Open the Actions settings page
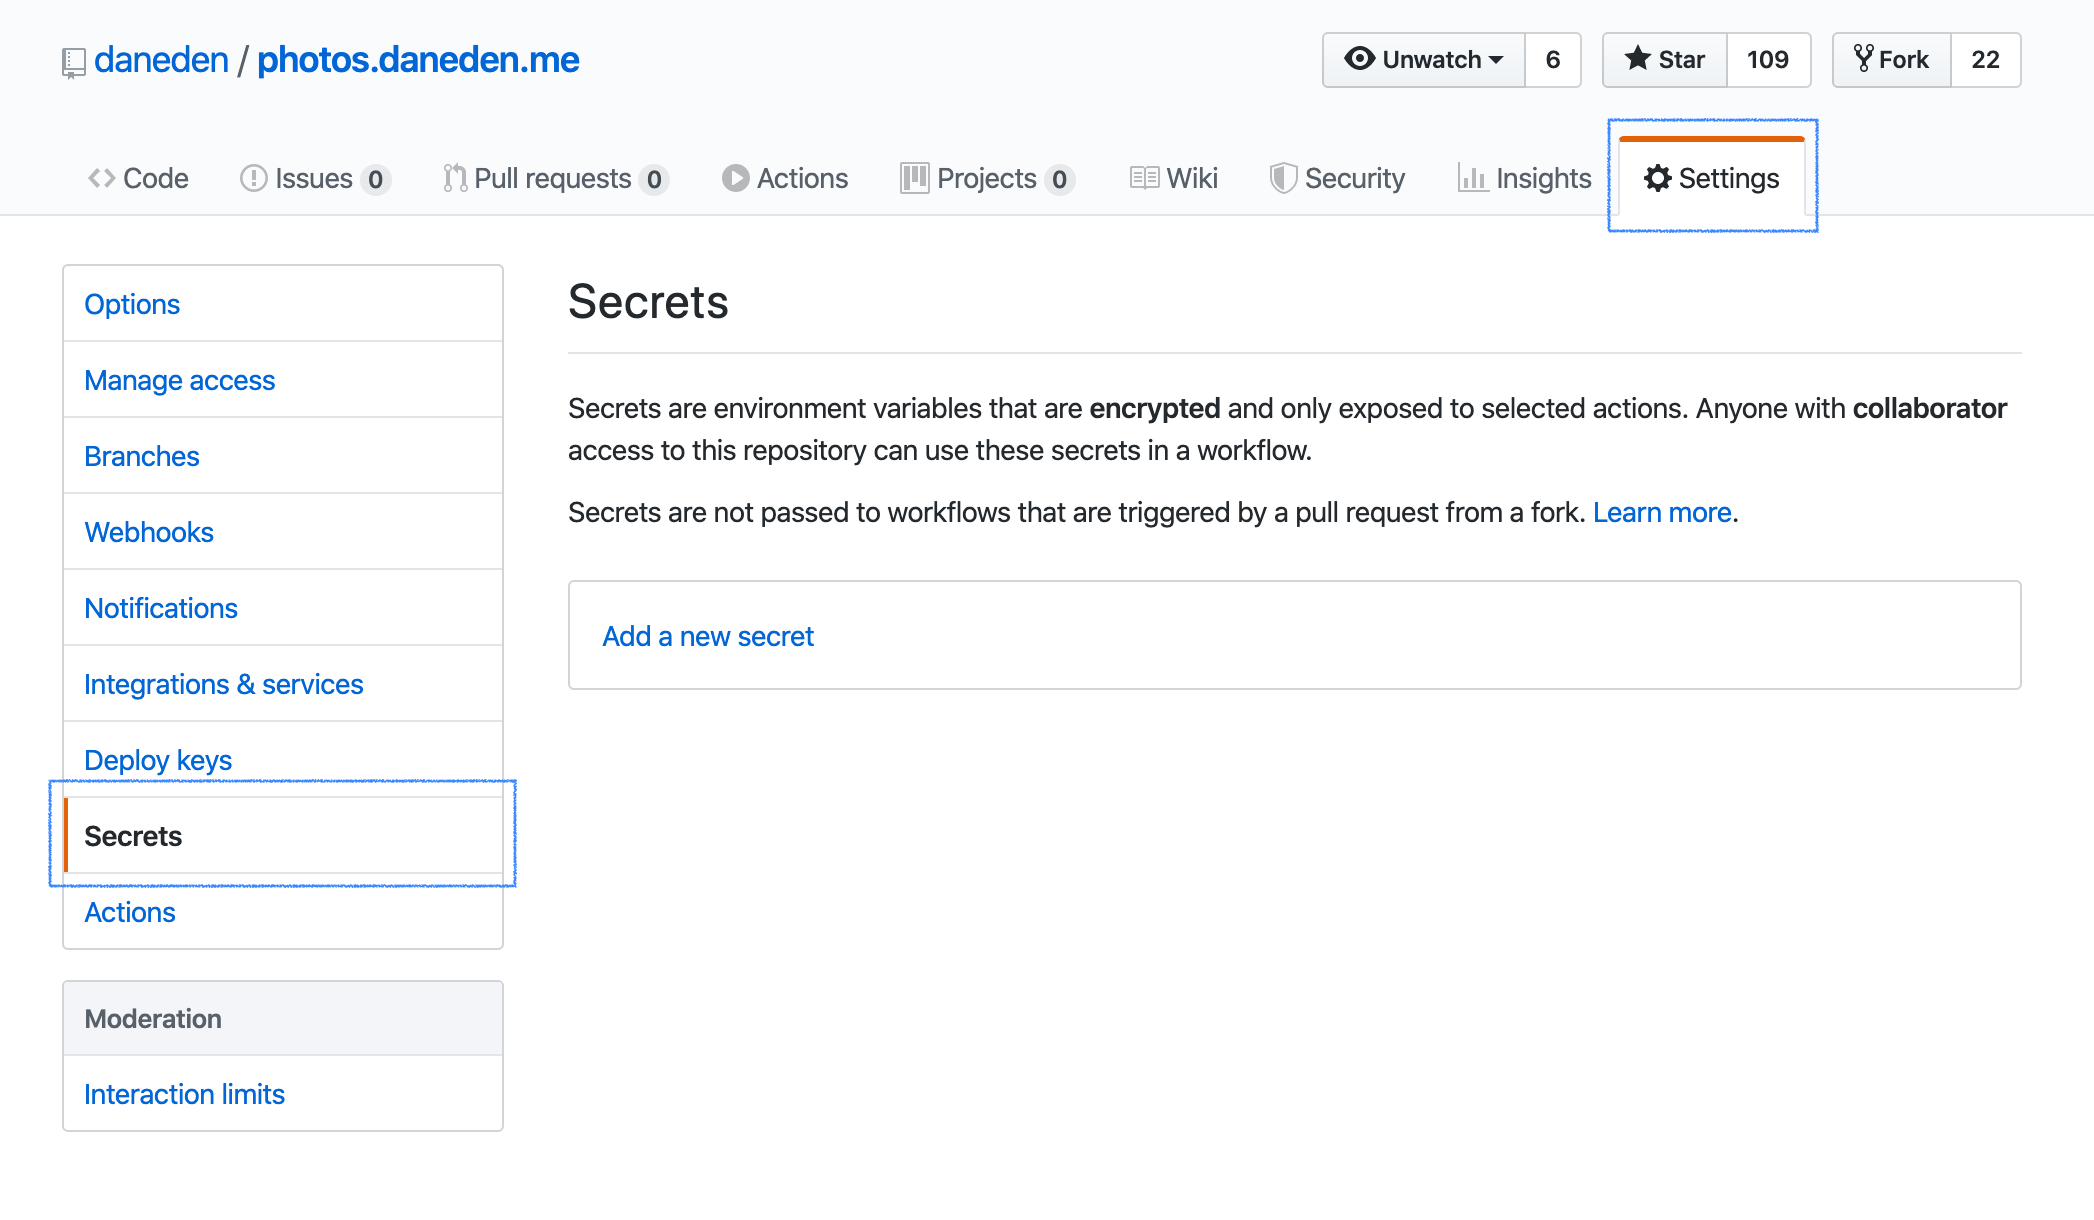This screenshot has width=2094, height=1220. [129, 911]
